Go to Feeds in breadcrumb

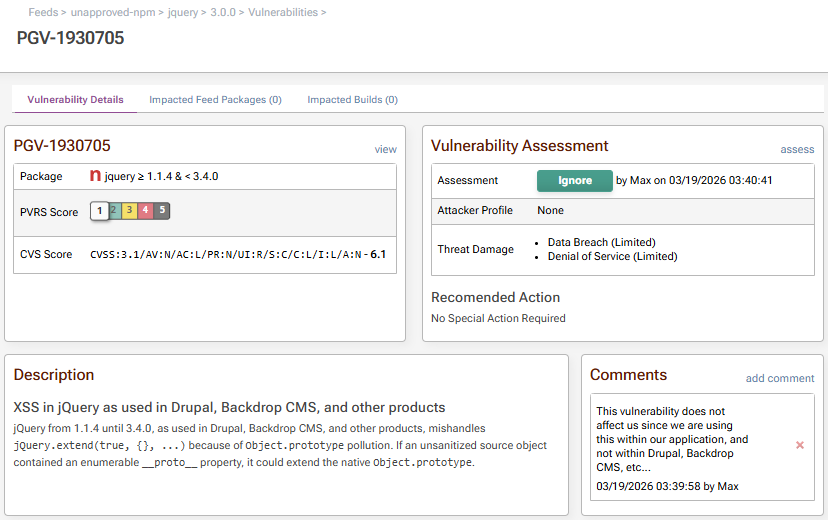43,12
